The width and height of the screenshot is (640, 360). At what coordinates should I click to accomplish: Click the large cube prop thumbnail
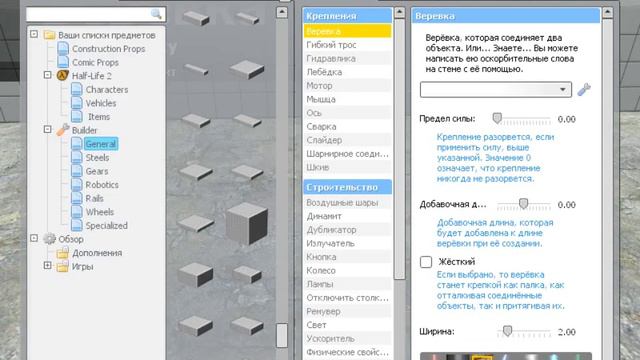[x=247, y=224]
